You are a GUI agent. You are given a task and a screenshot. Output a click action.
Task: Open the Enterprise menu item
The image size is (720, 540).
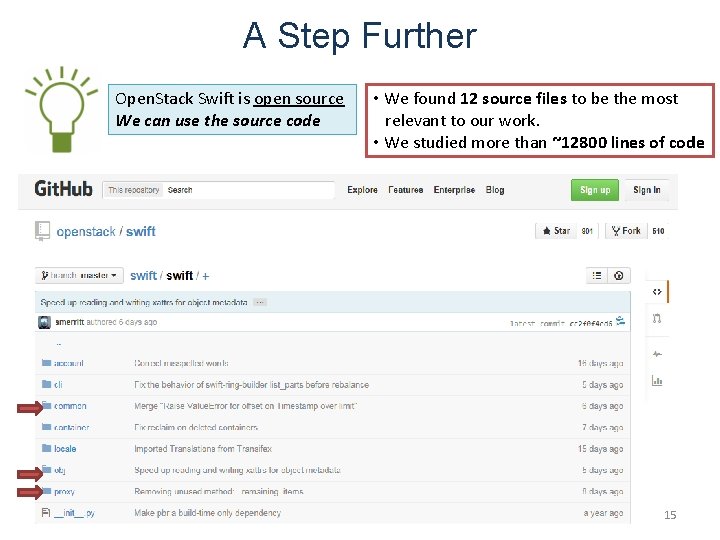point(454,190)
